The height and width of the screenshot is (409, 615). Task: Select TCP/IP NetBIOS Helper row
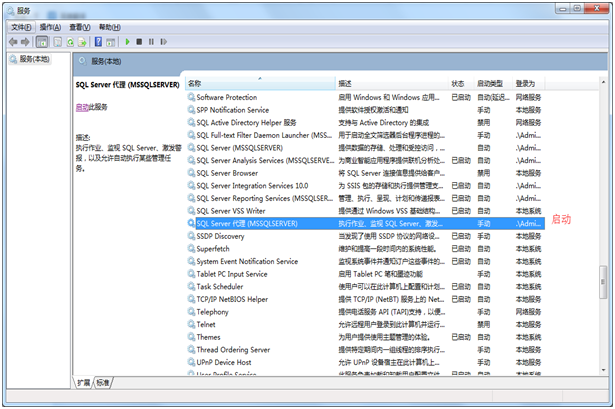[x=366, y=299]
